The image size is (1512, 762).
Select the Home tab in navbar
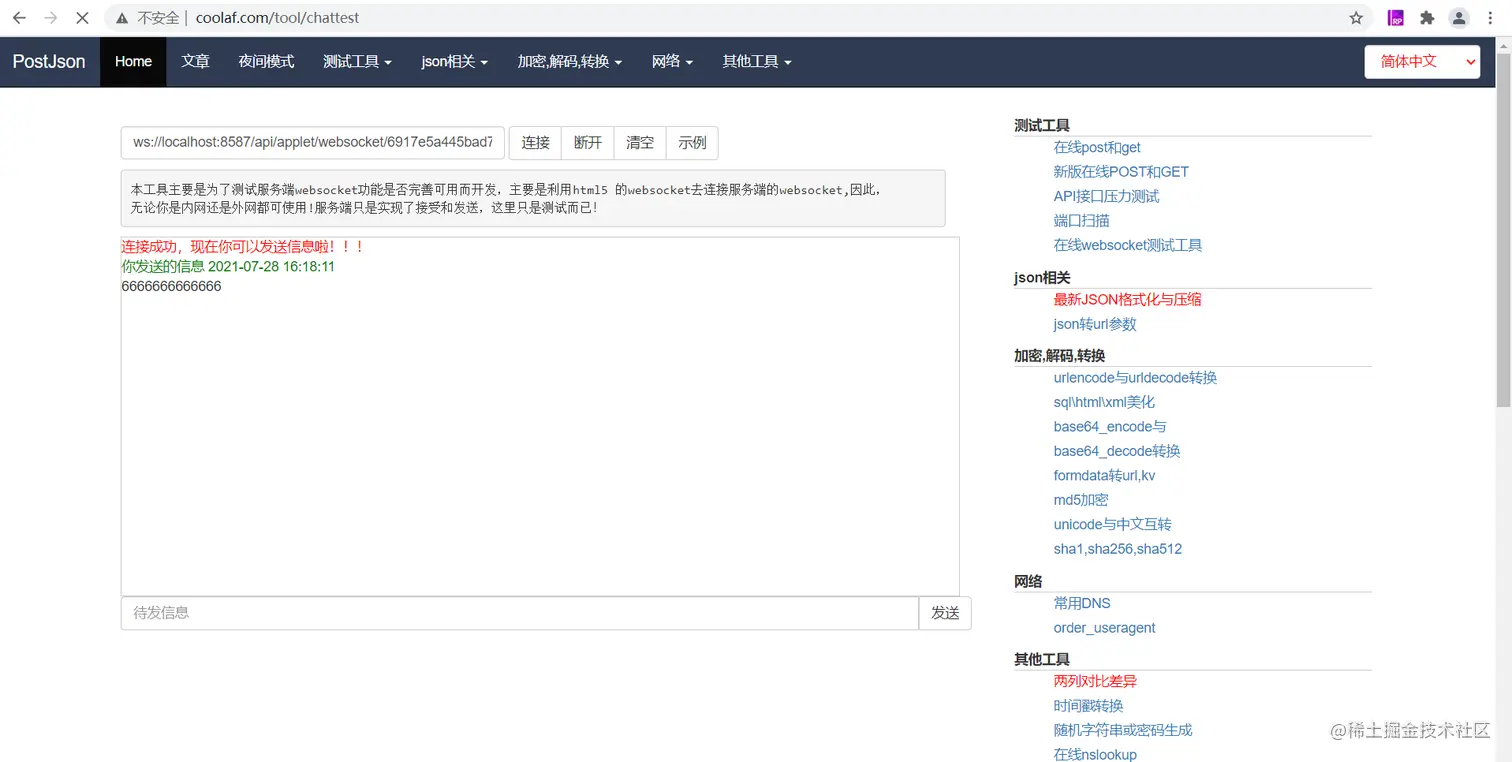[133, 62]
